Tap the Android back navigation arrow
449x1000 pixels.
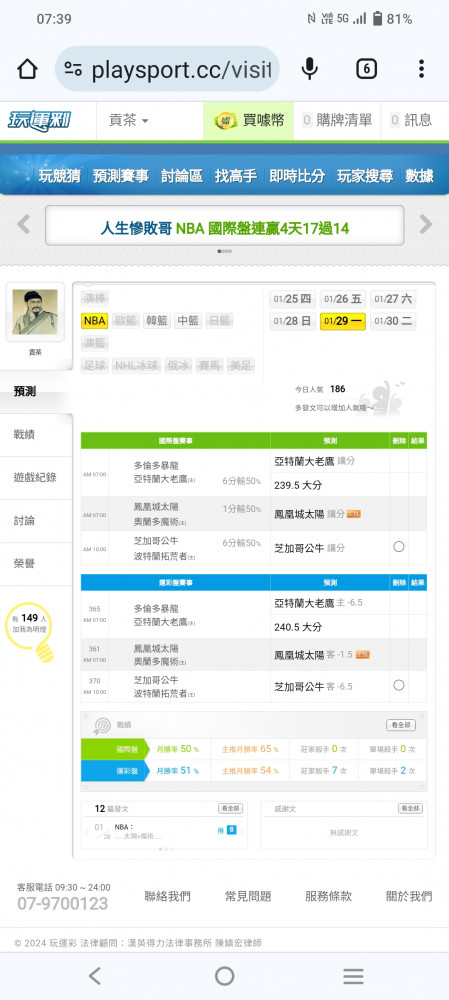tap(95, 976)
